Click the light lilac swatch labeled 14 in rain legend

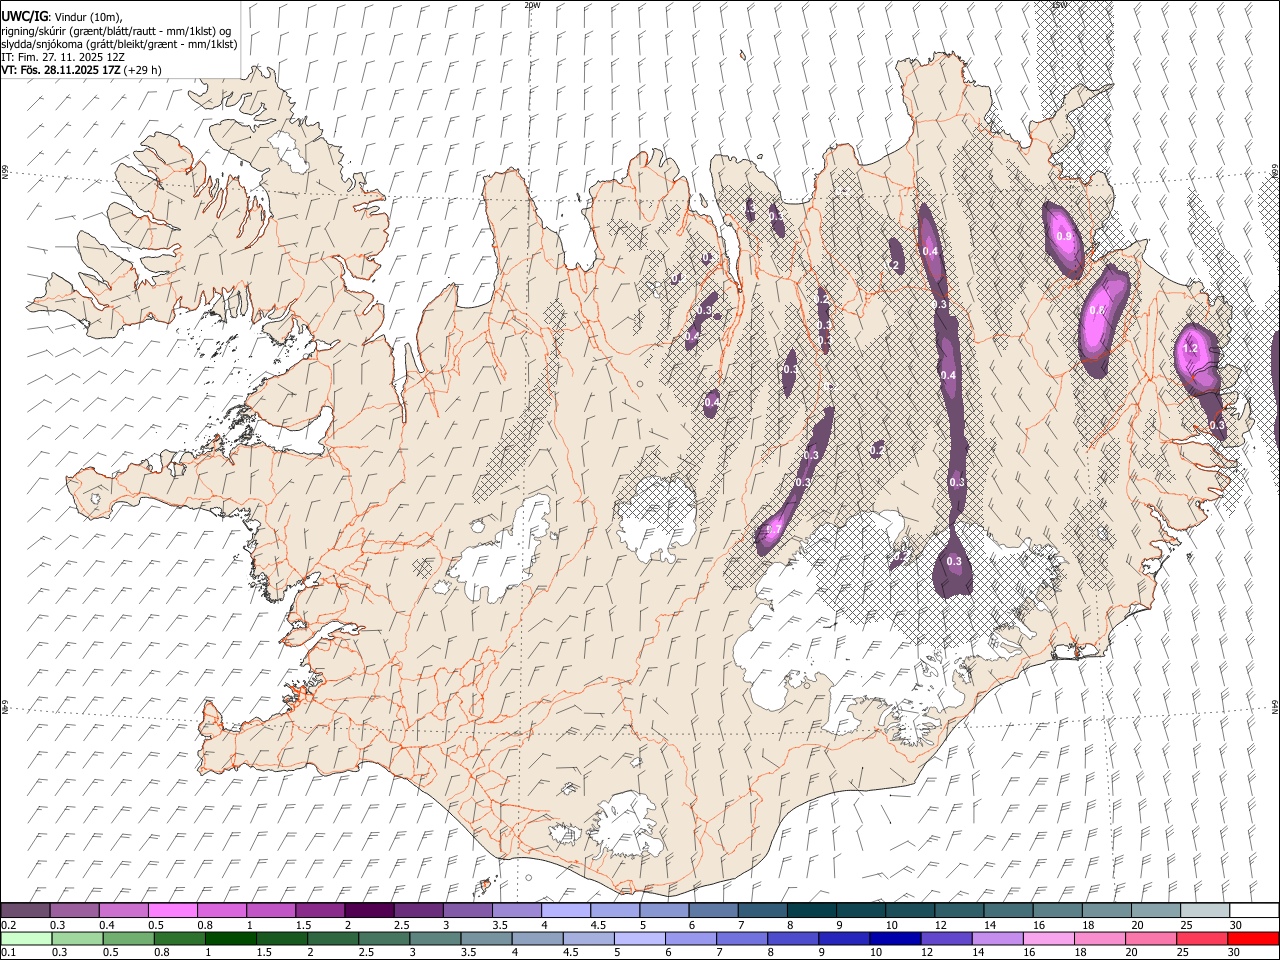click(x=997, y=939)
